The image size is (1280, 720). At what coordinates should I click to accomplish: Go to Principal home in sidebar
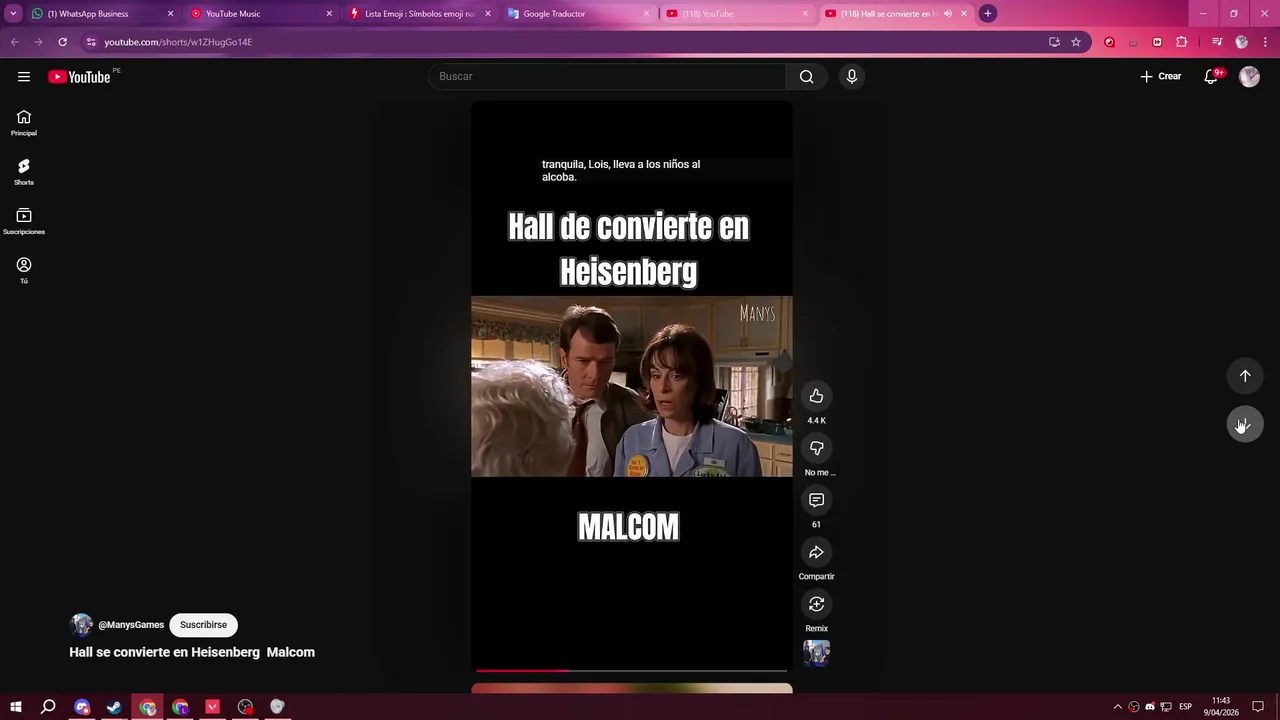pyautogui.click(x=24, y=123)
